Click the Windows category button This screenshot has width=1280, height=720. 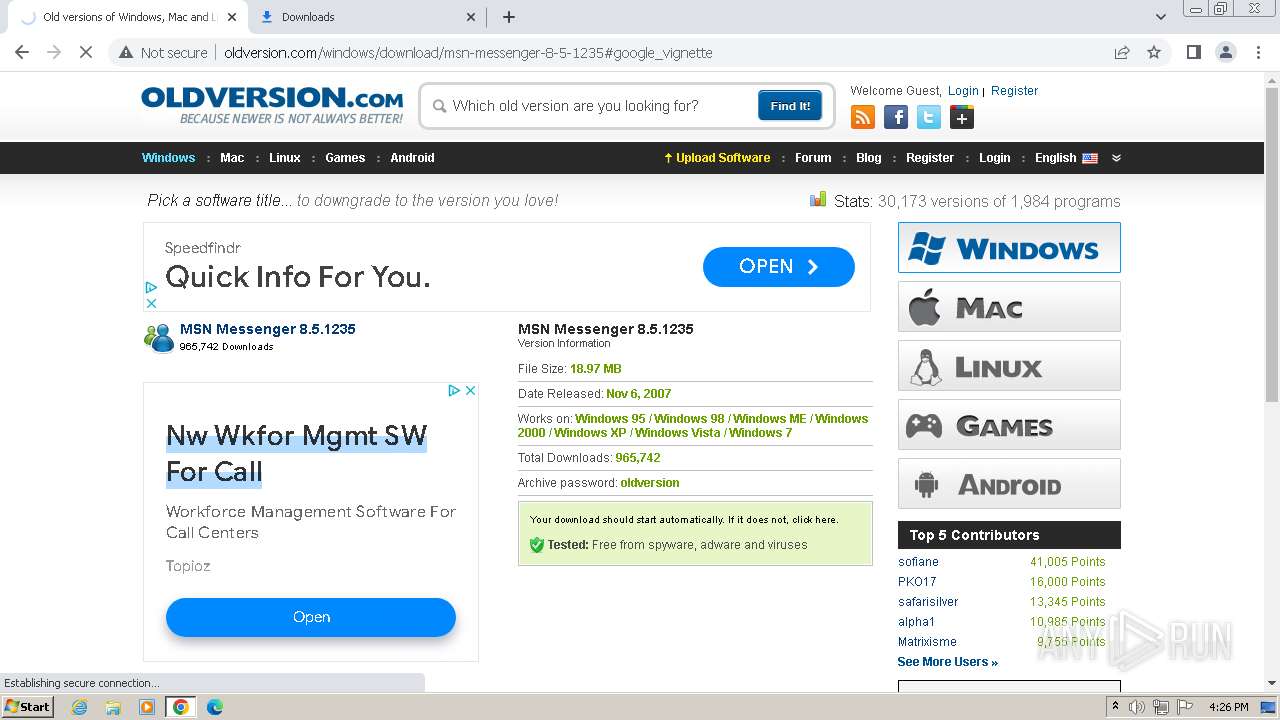[1009, 247]
